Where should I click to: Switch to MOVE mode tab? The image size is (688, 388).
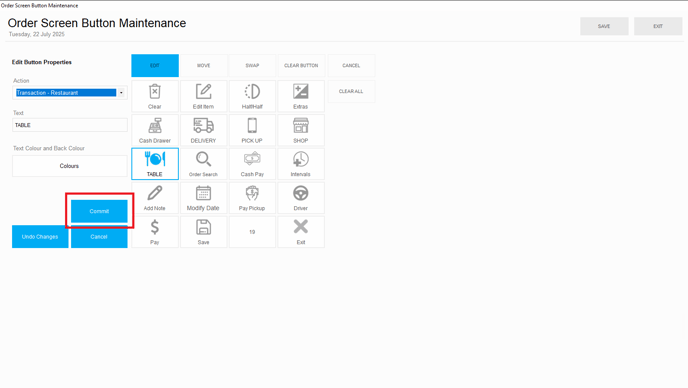[x=203, y=65]
